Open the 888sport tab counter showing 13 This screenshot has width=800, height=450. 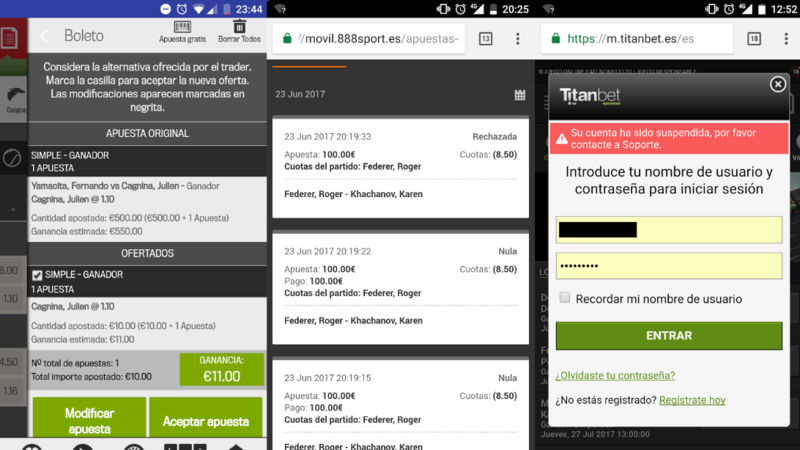(486, 38)
